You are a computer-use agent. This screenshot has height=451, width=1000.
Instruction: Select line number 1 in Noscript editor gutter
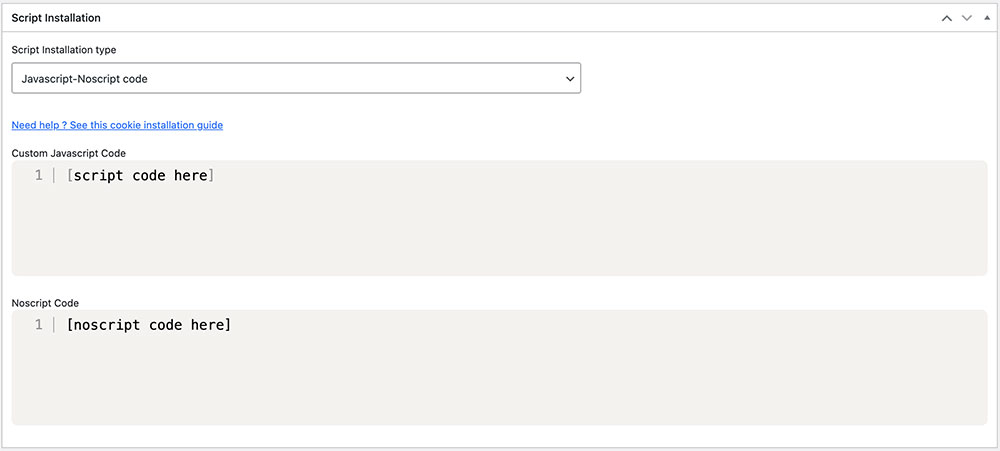[x=39, y=325]
